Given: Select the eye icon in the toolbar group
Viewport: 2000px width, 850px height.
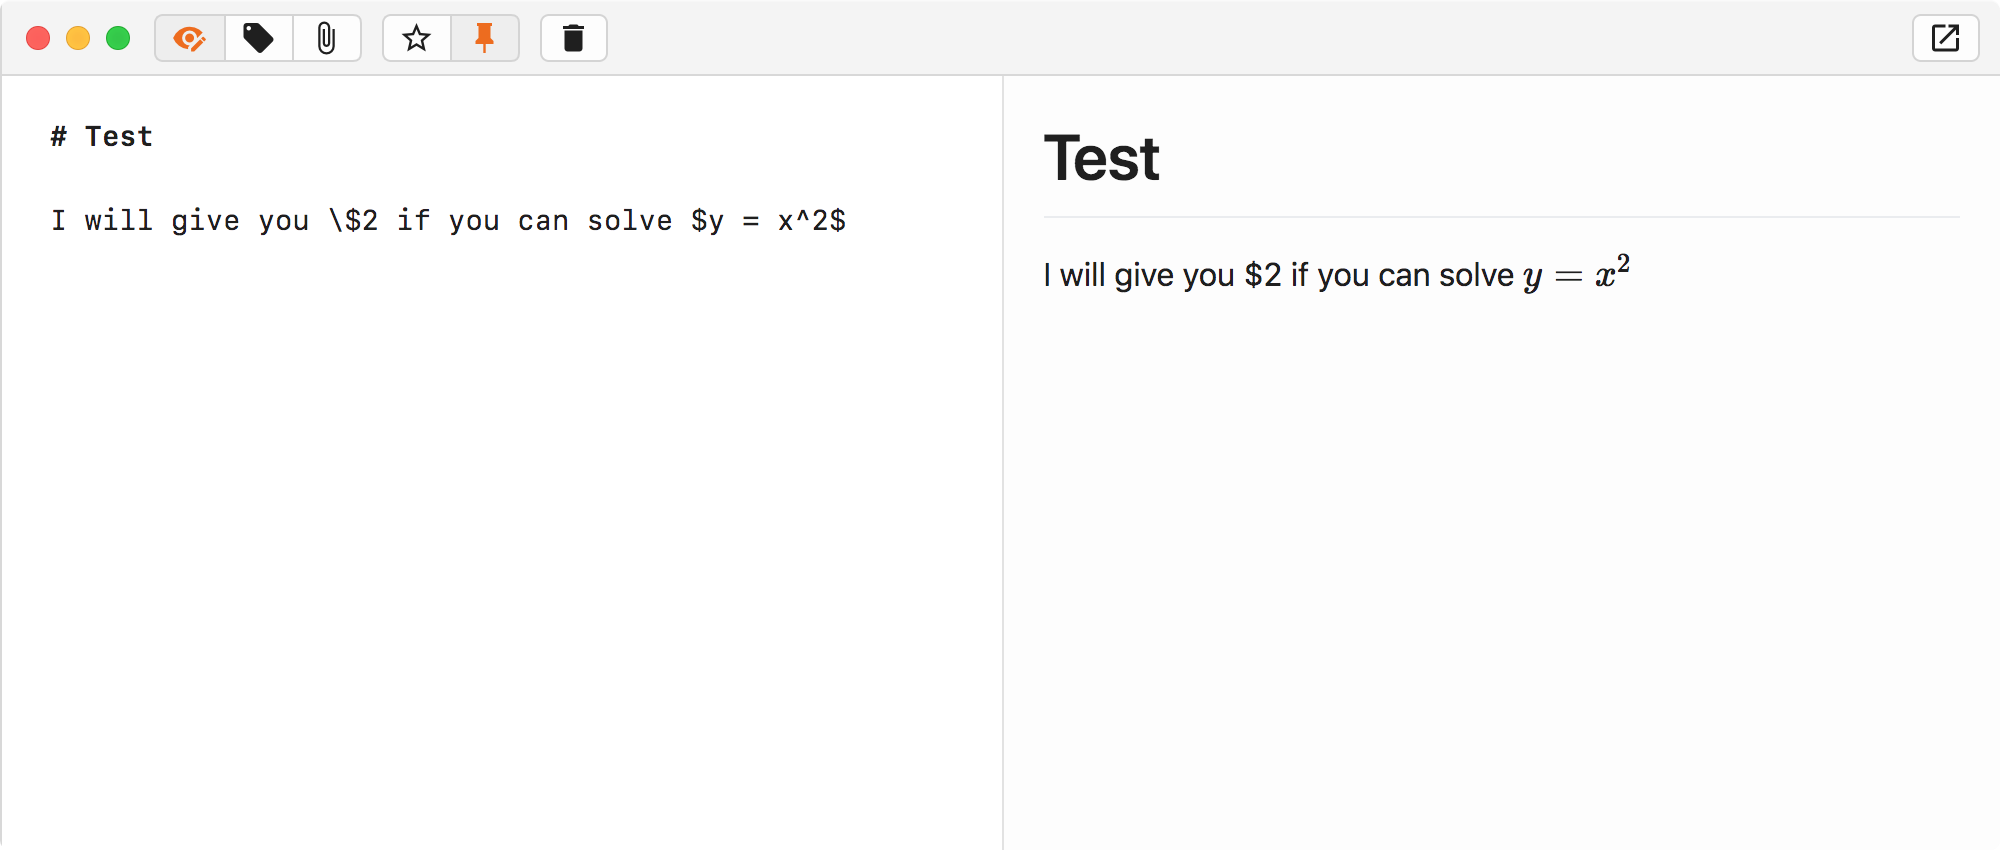Looking at the screenshot, I should click(188, 38).
